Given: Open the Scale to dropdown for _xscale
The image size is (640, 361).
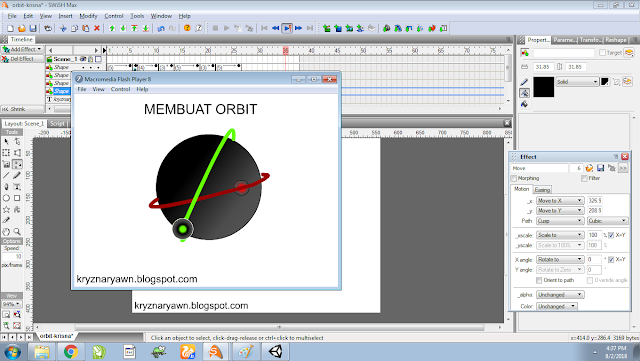Looking at the screenshot, I should click(x=560, y=235).
